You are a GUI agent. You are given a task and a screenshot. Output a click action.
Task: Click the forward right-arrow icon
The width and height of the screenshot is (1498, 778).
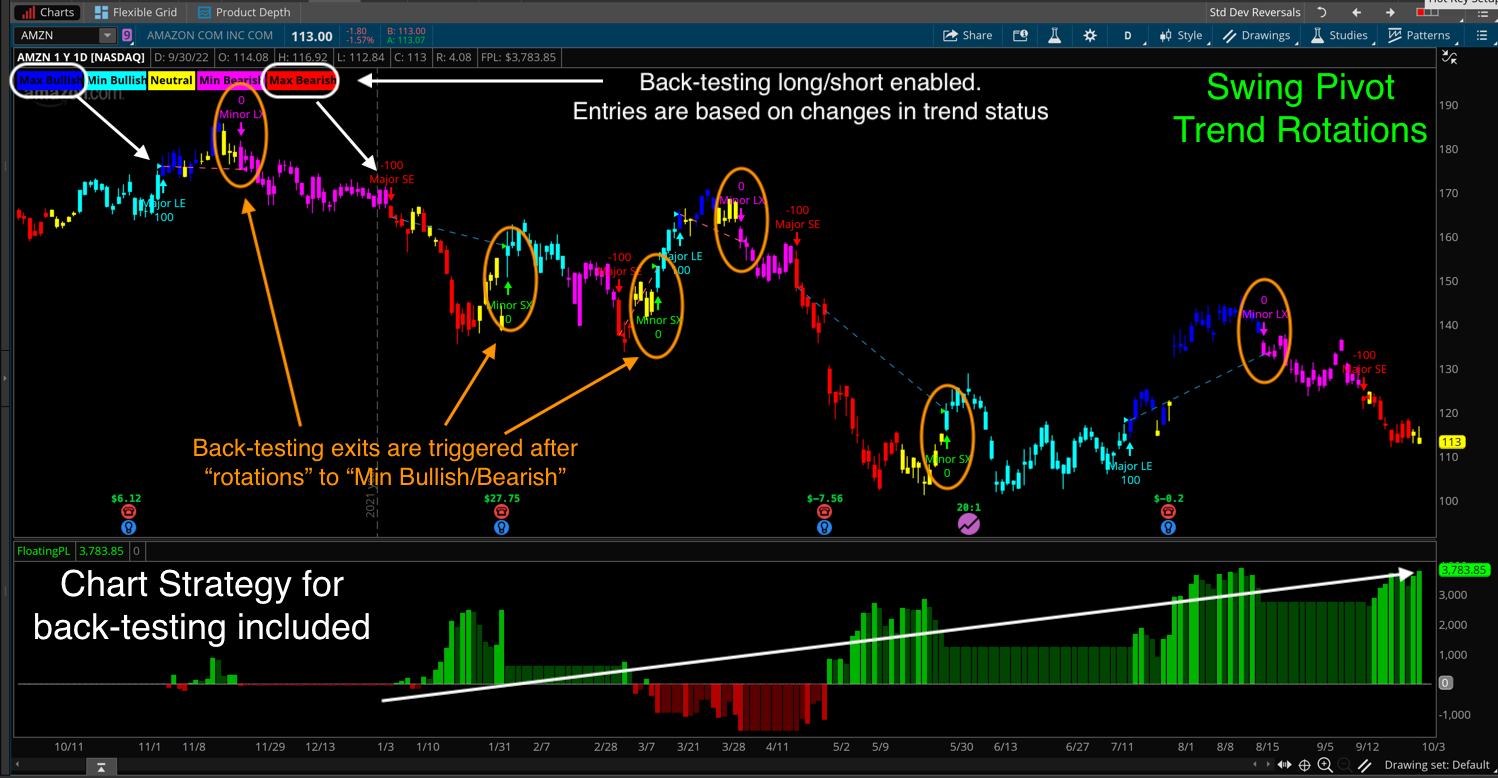pyautogui.click(x=1390, y=12)
